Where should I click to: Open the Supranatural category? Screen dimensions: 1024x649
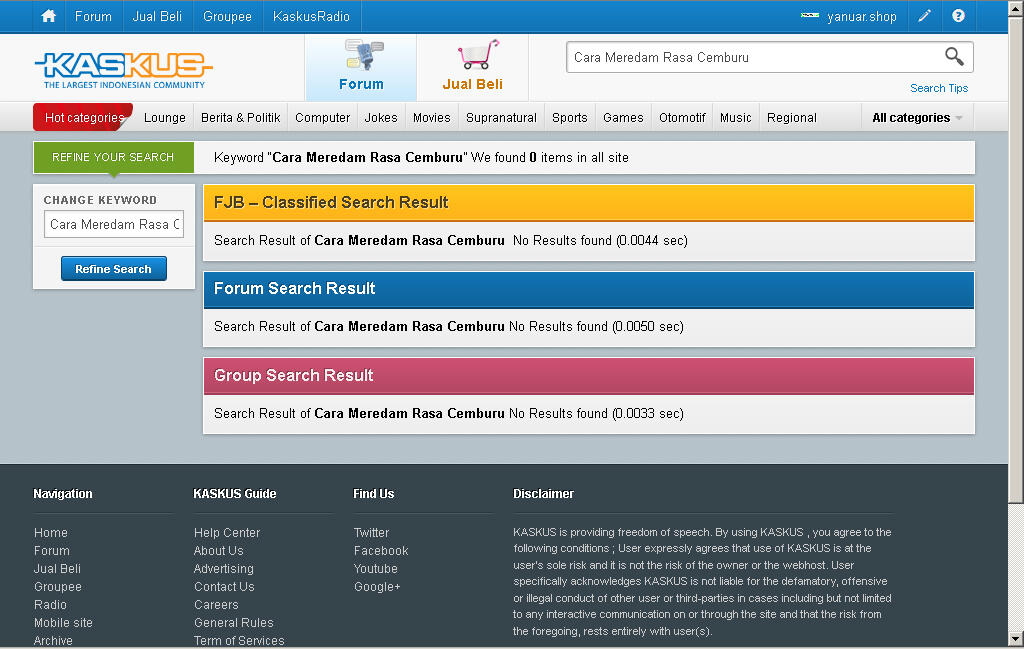[502, 118]
